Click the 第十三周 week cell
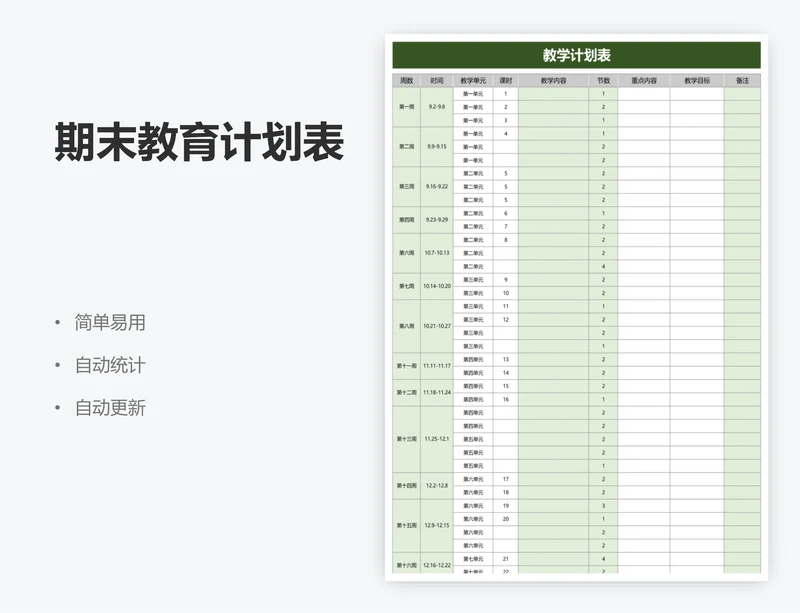 407,439
